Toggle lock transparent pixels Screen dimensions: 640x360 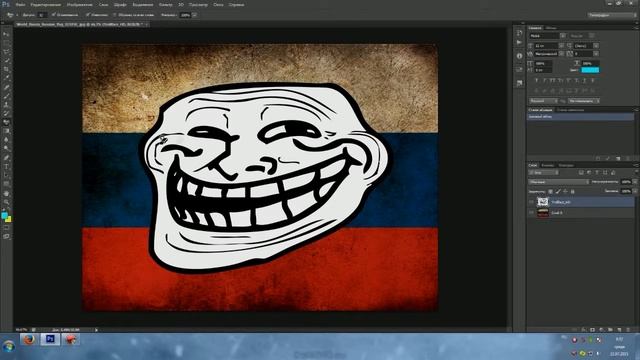point(551,191)
